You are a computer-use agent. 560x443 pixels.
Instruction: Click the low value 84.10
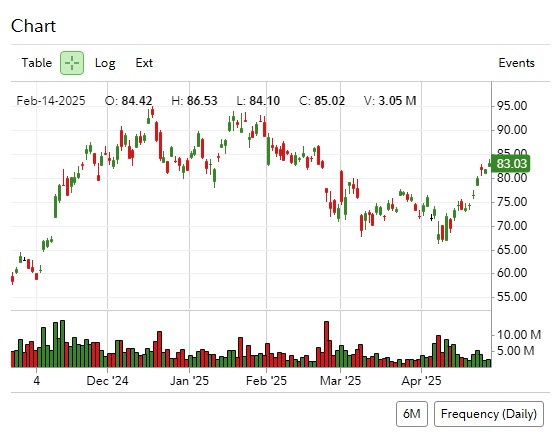pos(265,101)
